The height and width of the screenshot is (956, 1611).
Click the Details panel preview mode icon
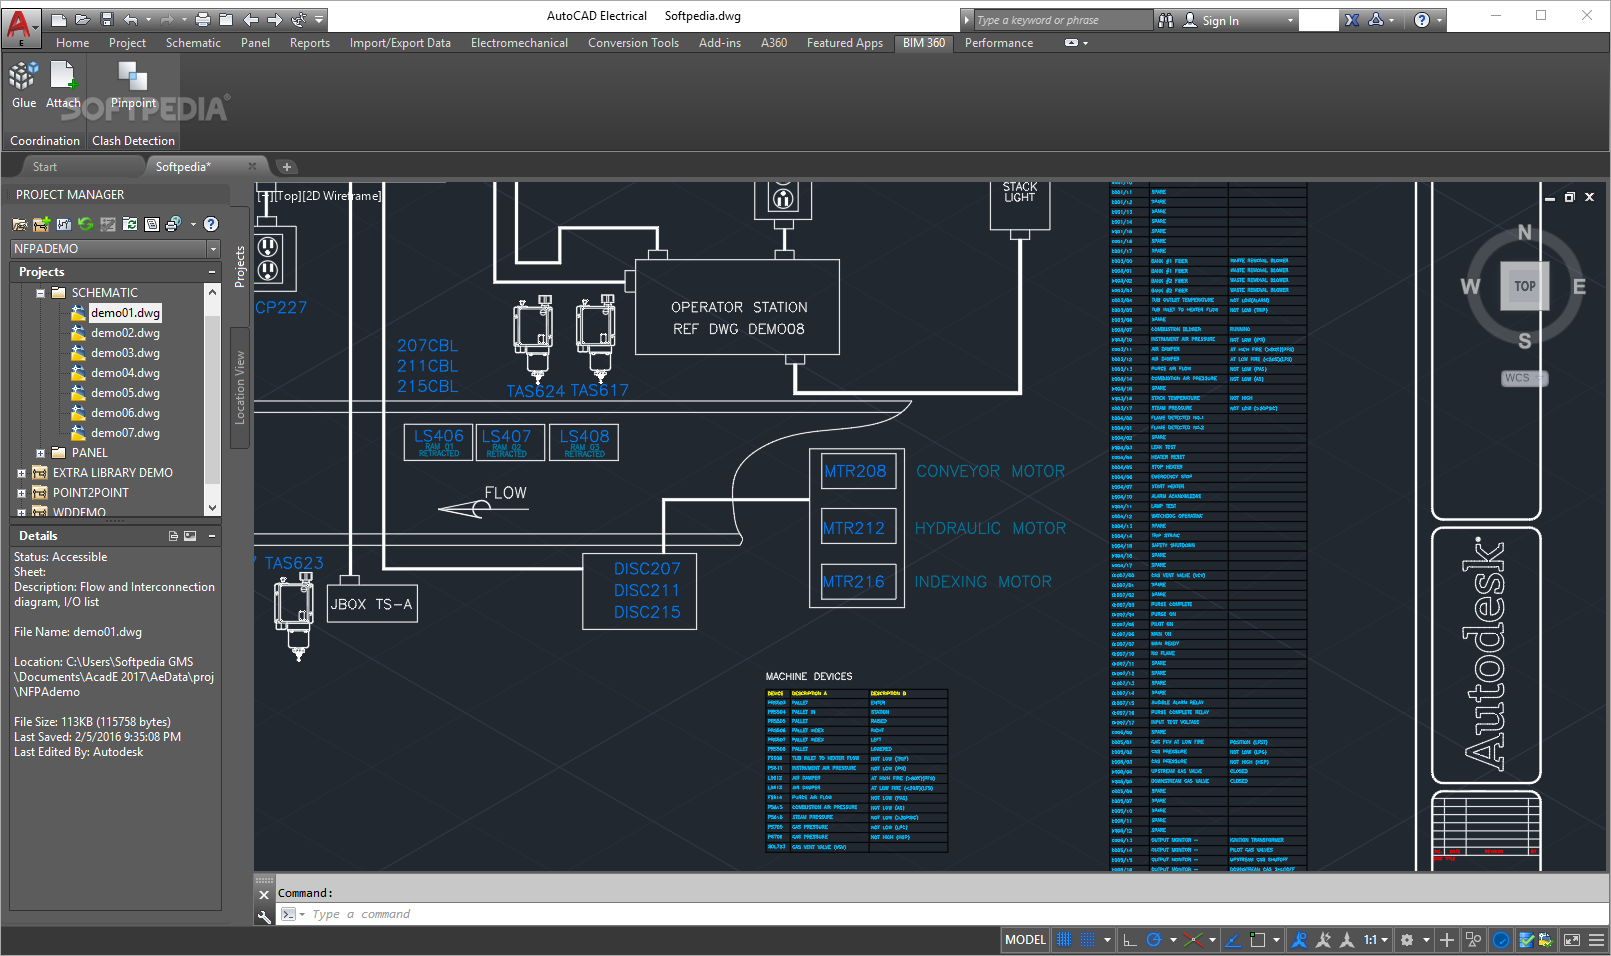pyautogui.click(x=190, y=536)
